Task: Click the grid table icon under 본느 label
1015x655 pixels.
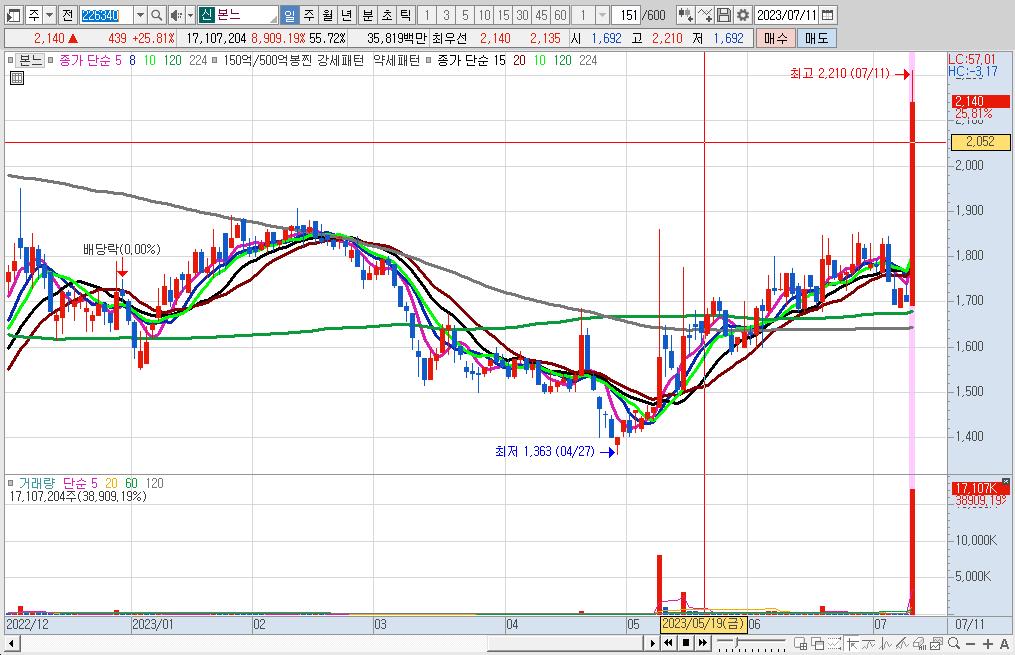Action: pyautogui.click(x=17, y=78)
